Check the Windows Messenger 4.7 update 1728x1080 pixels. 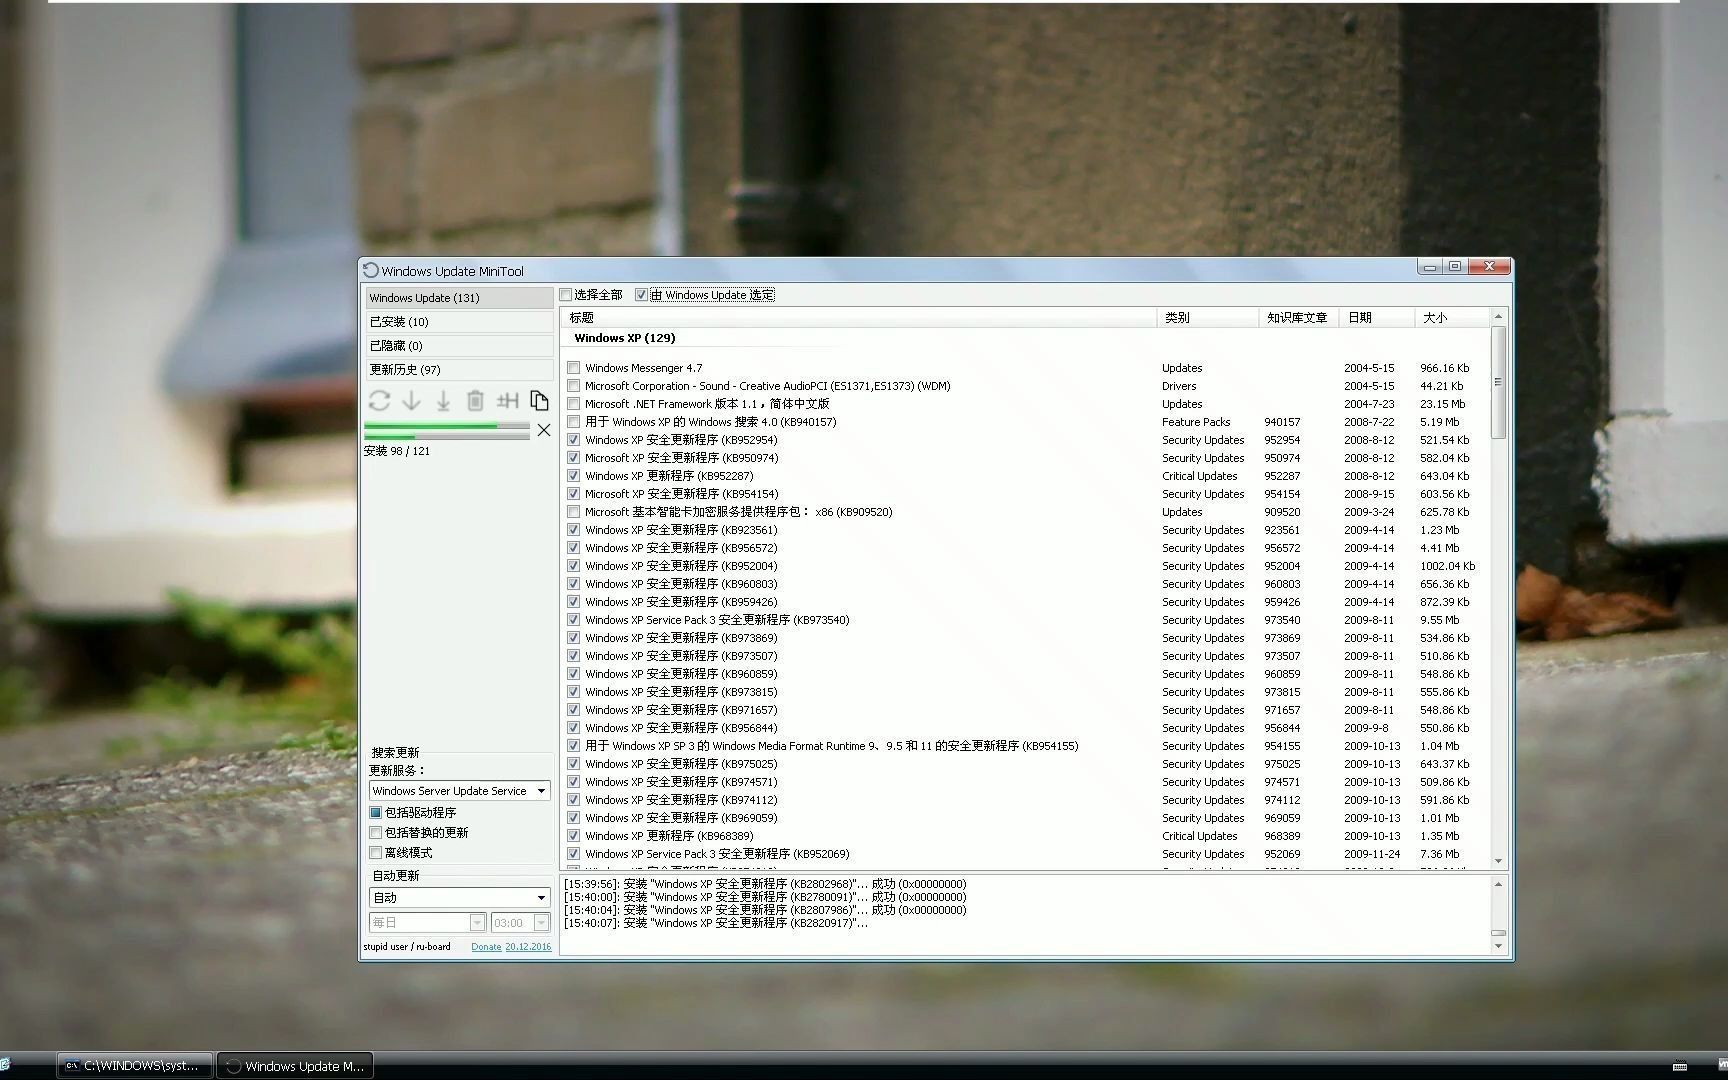tap(574, 368)
